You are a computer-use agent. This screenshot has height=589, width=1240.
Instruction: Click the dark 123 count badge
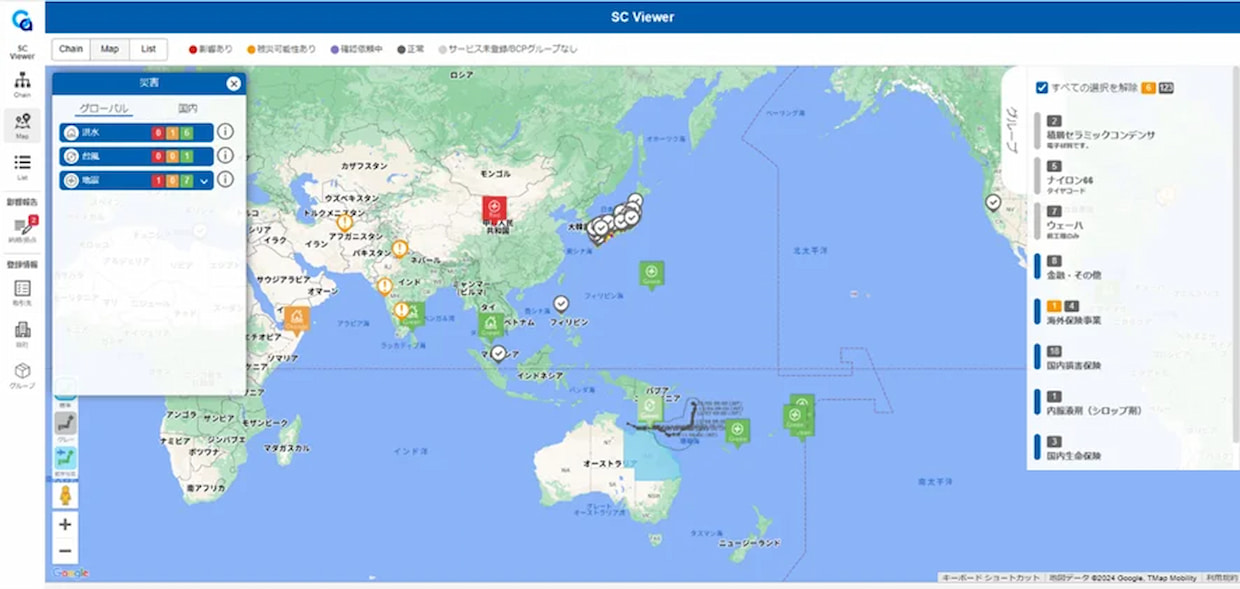[x=1166, y=88]
